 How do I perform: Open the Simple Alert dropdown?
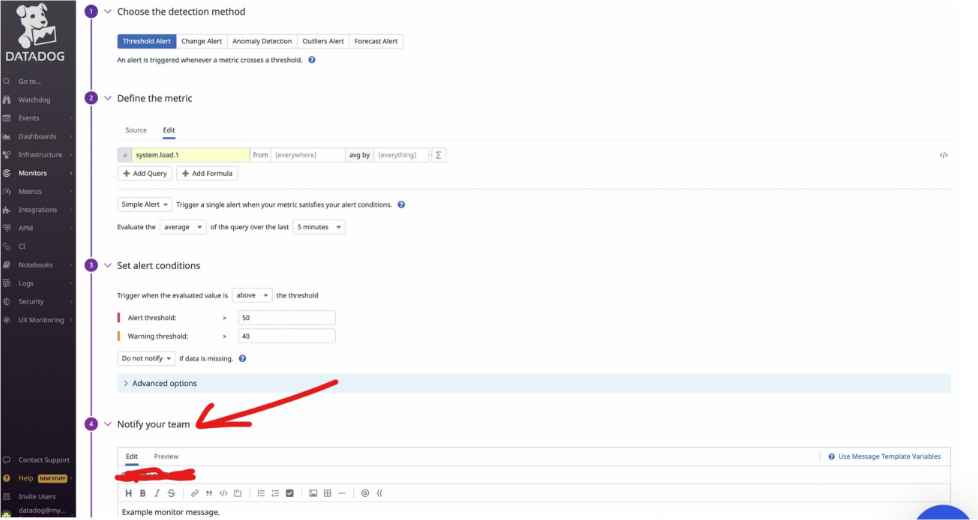[x=145, y=204]
